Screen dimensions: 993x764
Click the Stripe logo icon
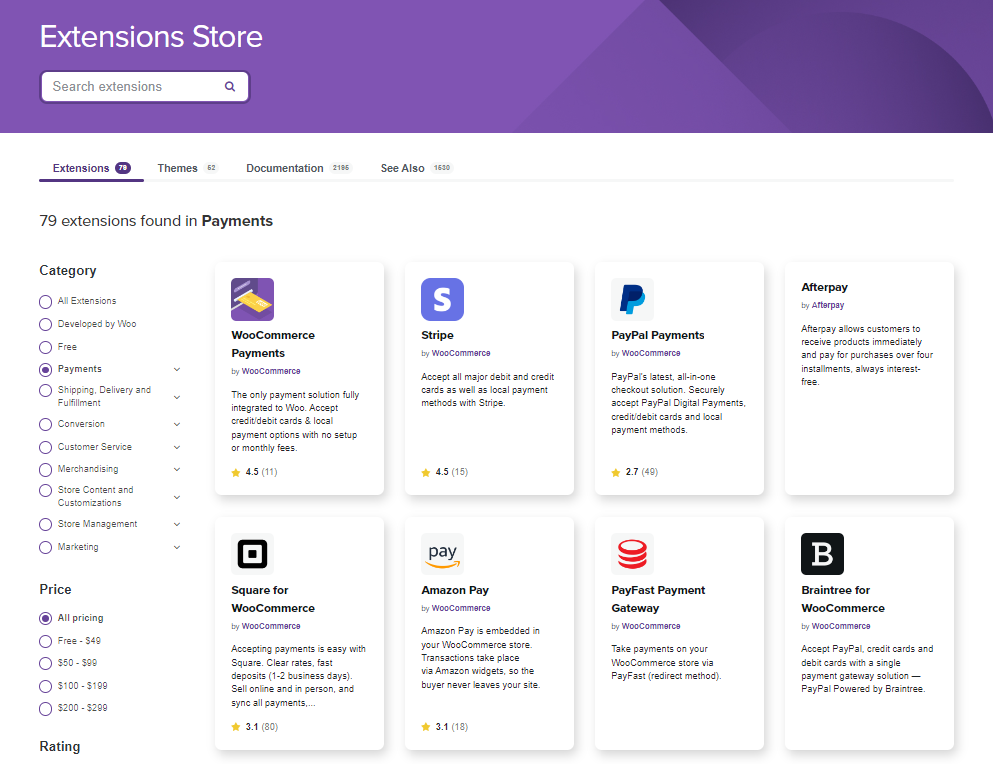click(442, 299)
